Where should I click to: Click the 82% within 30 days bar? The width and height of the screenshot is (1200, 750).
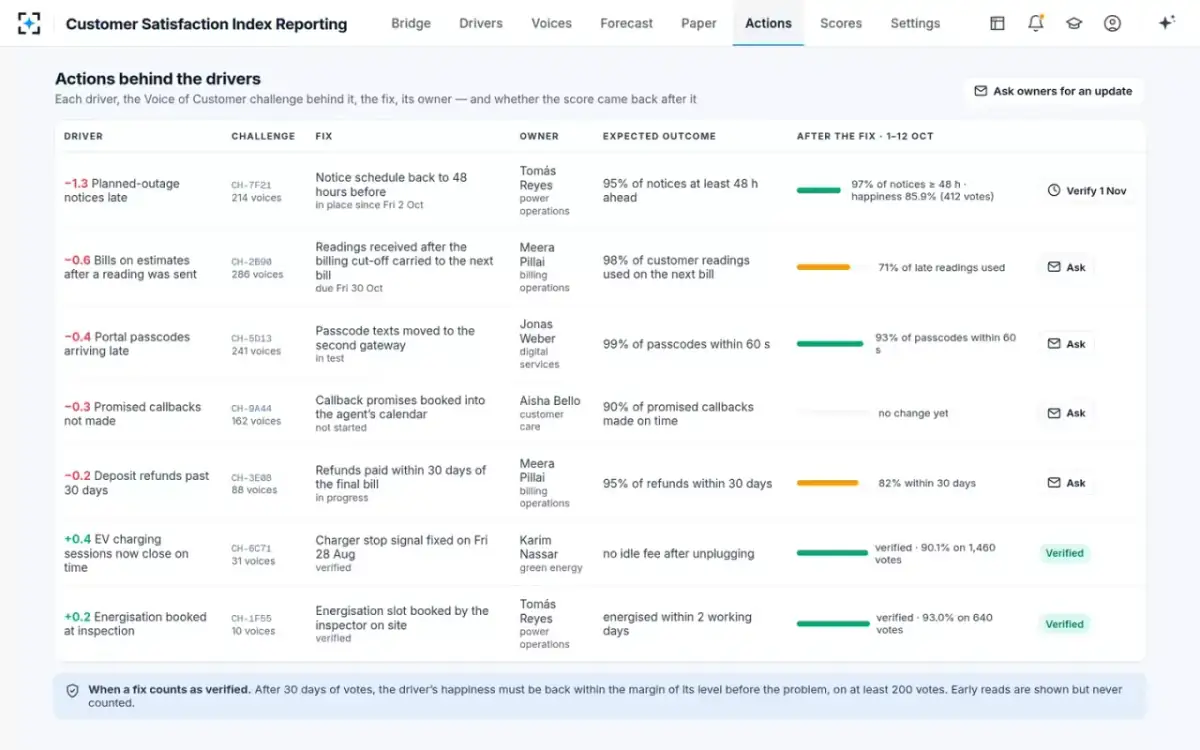coord(828,483)
